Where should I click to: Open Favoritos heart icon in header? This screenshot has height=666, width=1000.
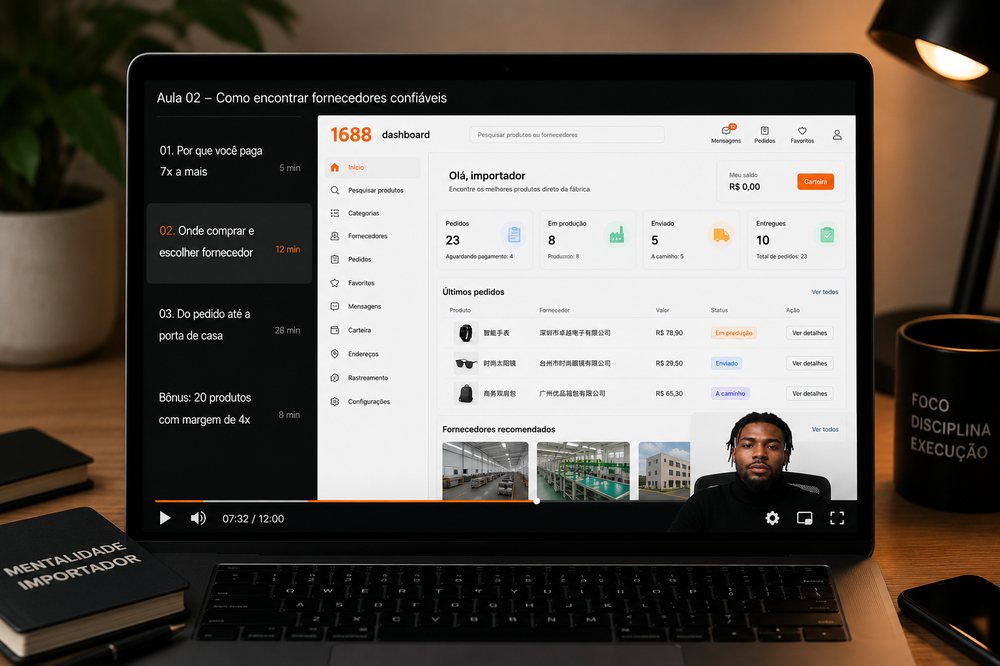(x=802, y=134)
